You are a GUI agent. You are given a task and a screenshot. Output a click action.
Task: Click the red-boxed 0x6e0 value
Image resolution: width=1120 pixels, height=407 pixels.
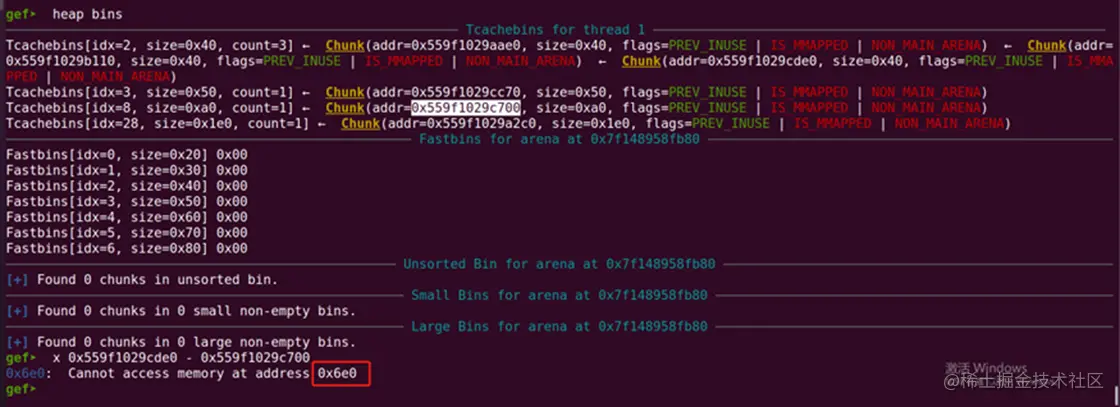click(x=341, y=373)
